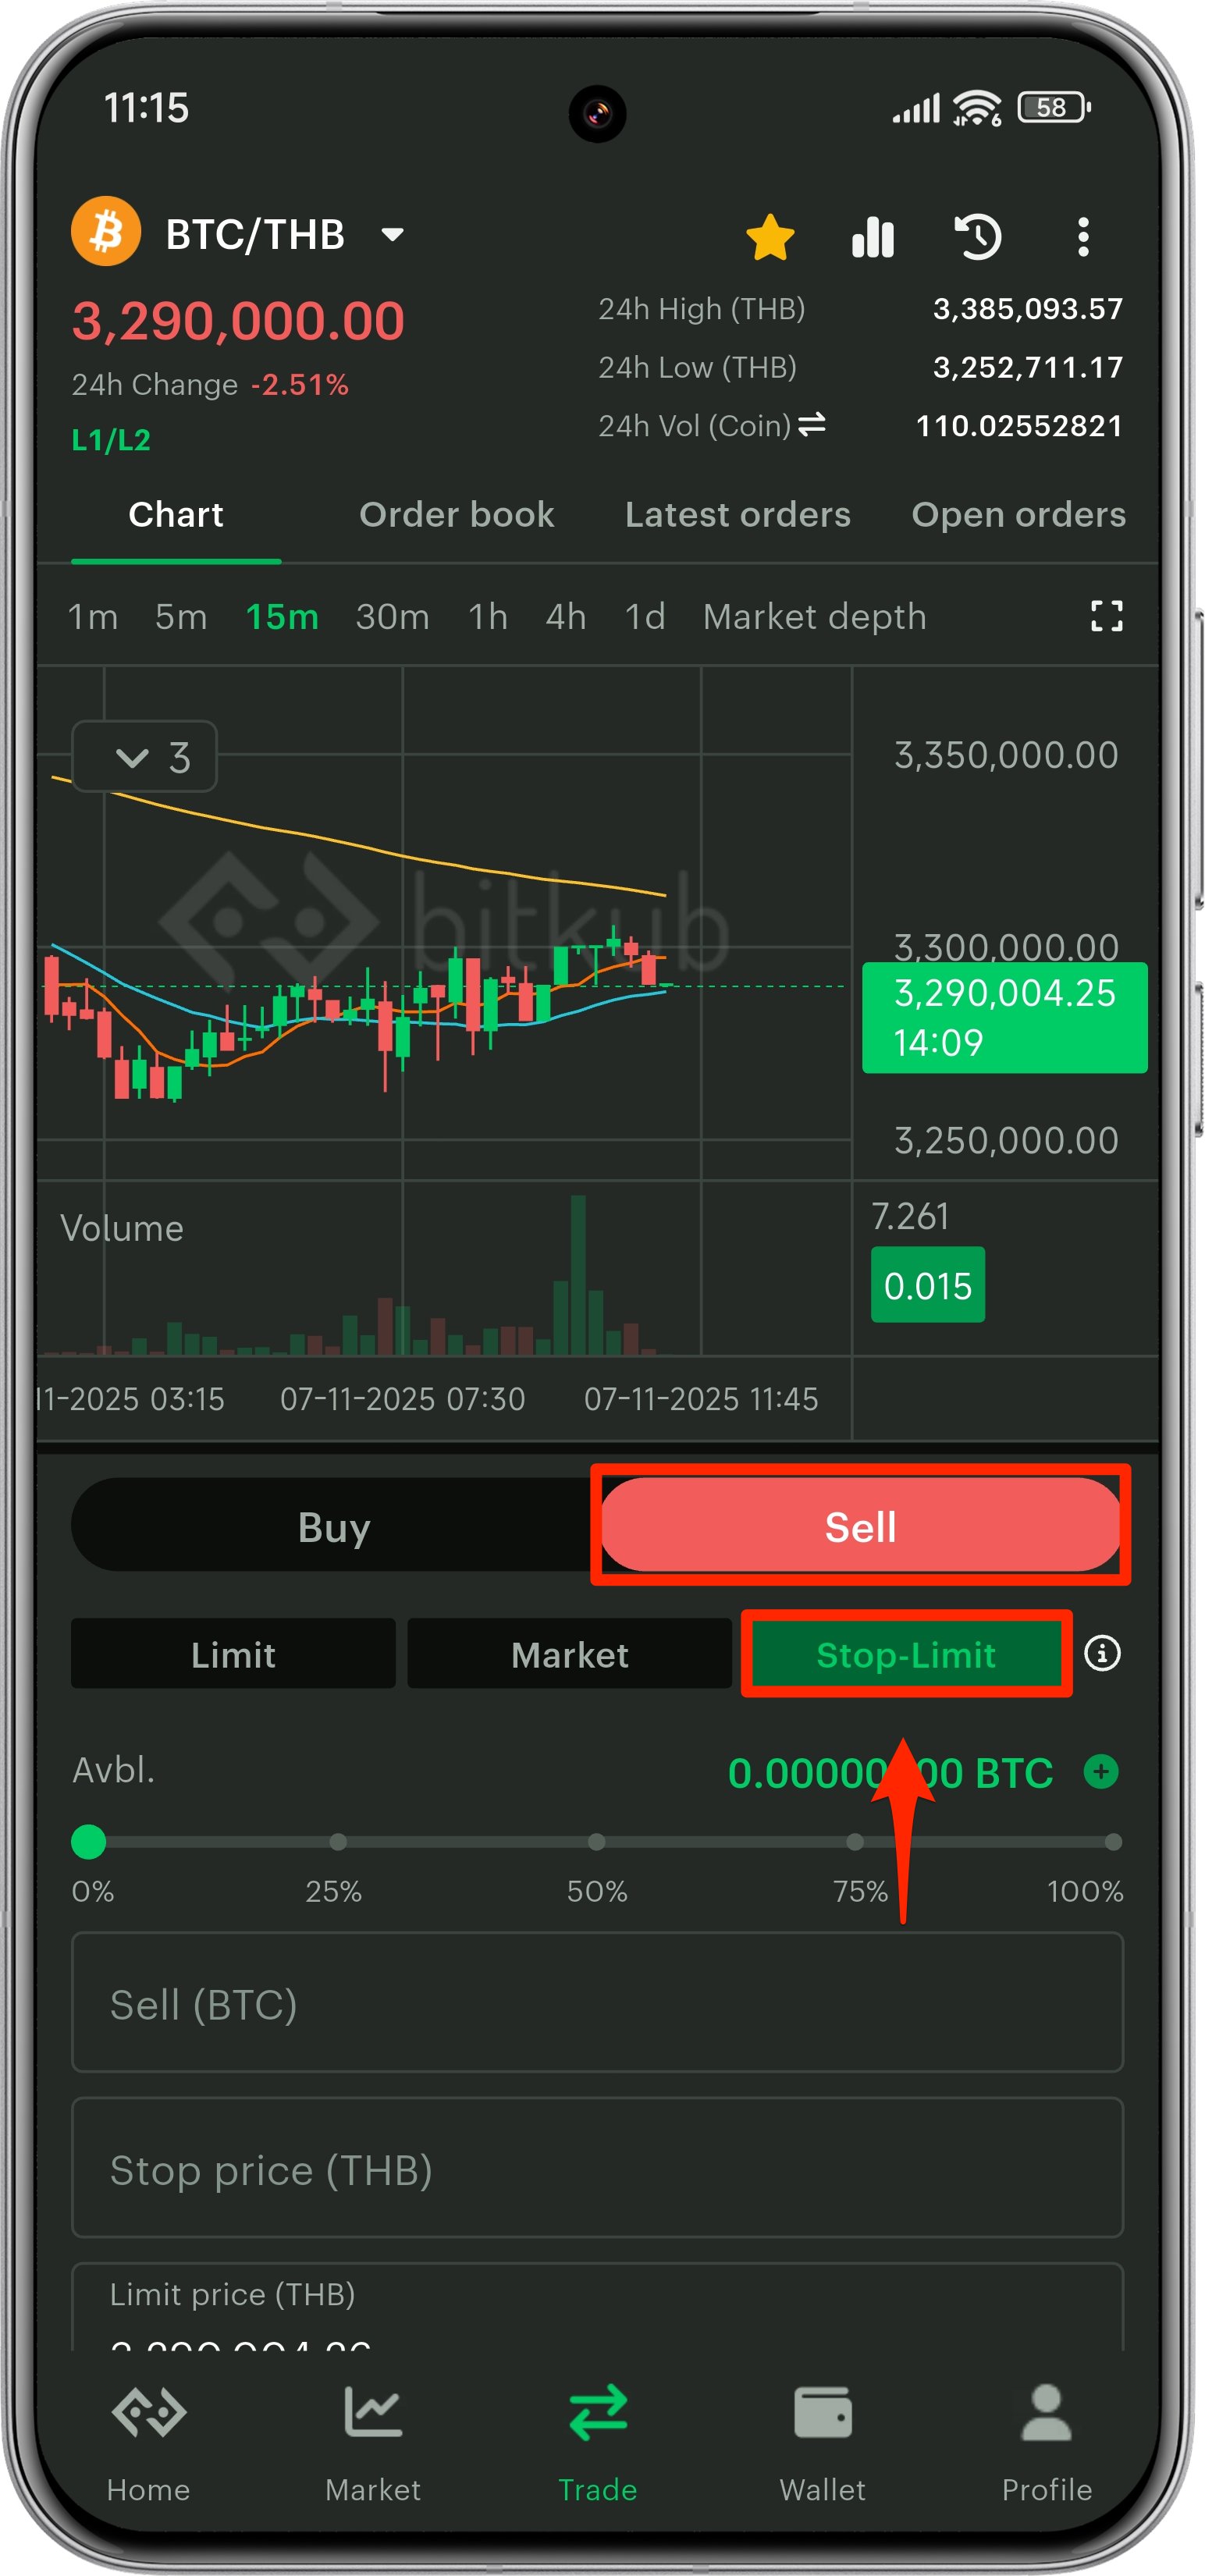The height and width of the screenshot is (2576, 1205).
Task: Switch to the Latest orders tab
Action: [737, 514]
